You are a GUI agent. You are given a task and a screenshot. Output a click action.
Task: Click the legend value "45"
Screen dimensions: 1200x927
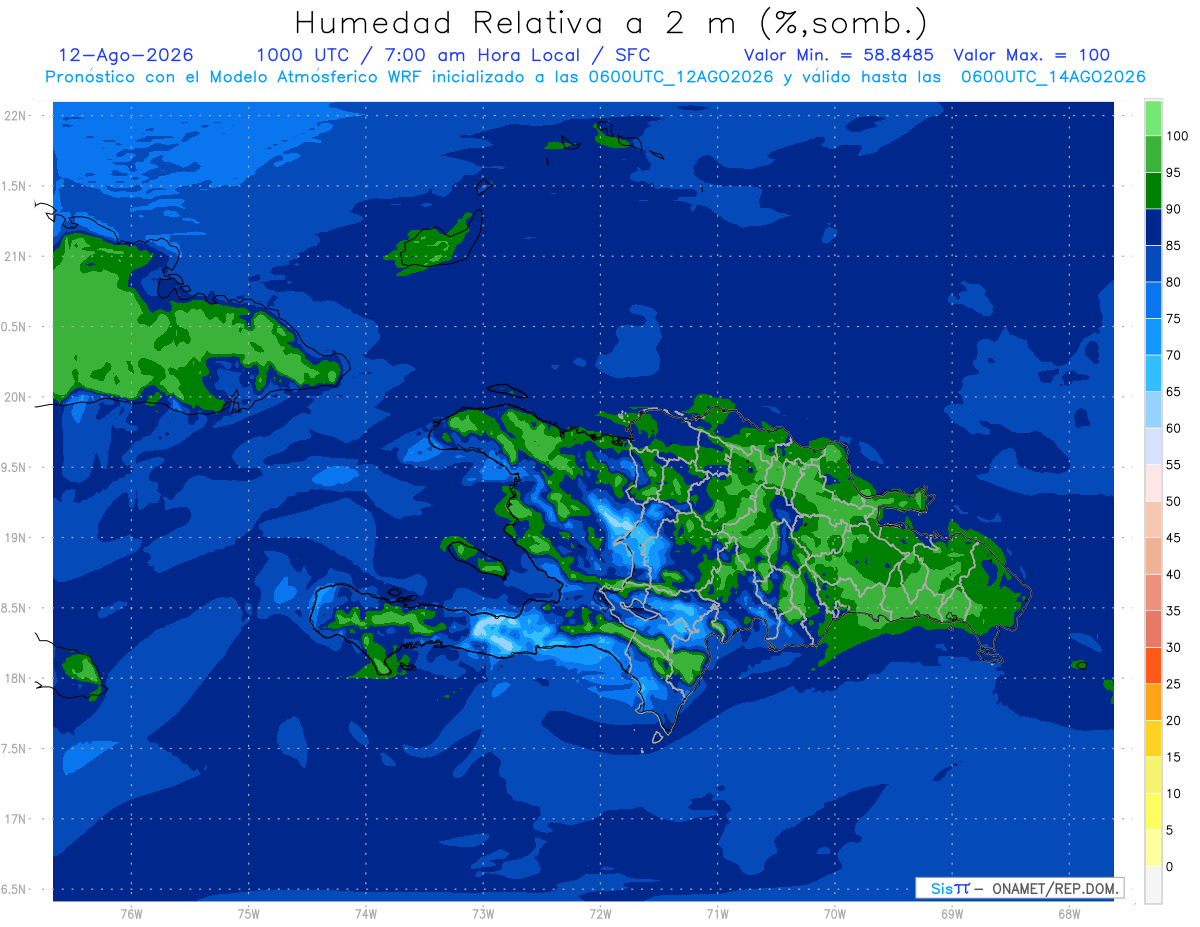(1173, 537)
